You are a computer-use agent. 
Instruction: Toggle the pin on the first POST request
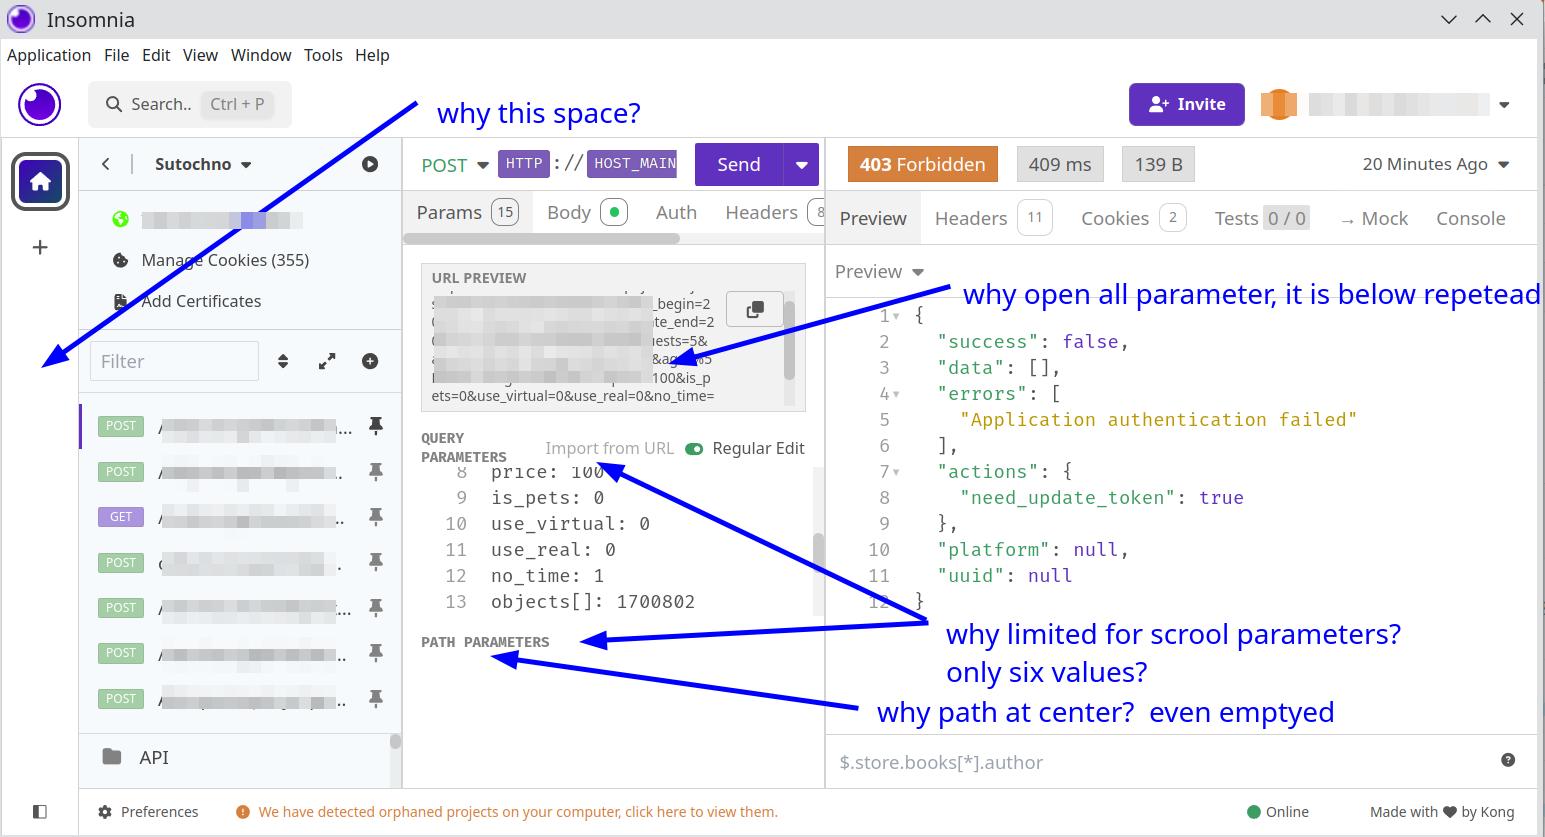pos(376,426)
